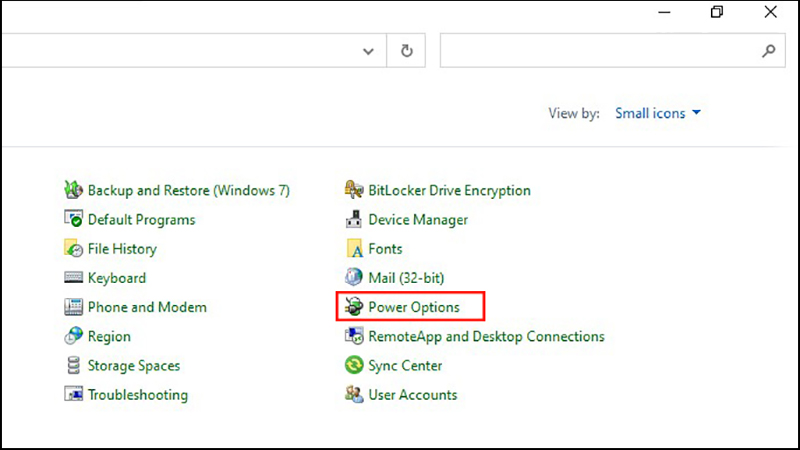
Task: Click the User Accounts icon
Action: pyautogui.click(x=354, y=394)
